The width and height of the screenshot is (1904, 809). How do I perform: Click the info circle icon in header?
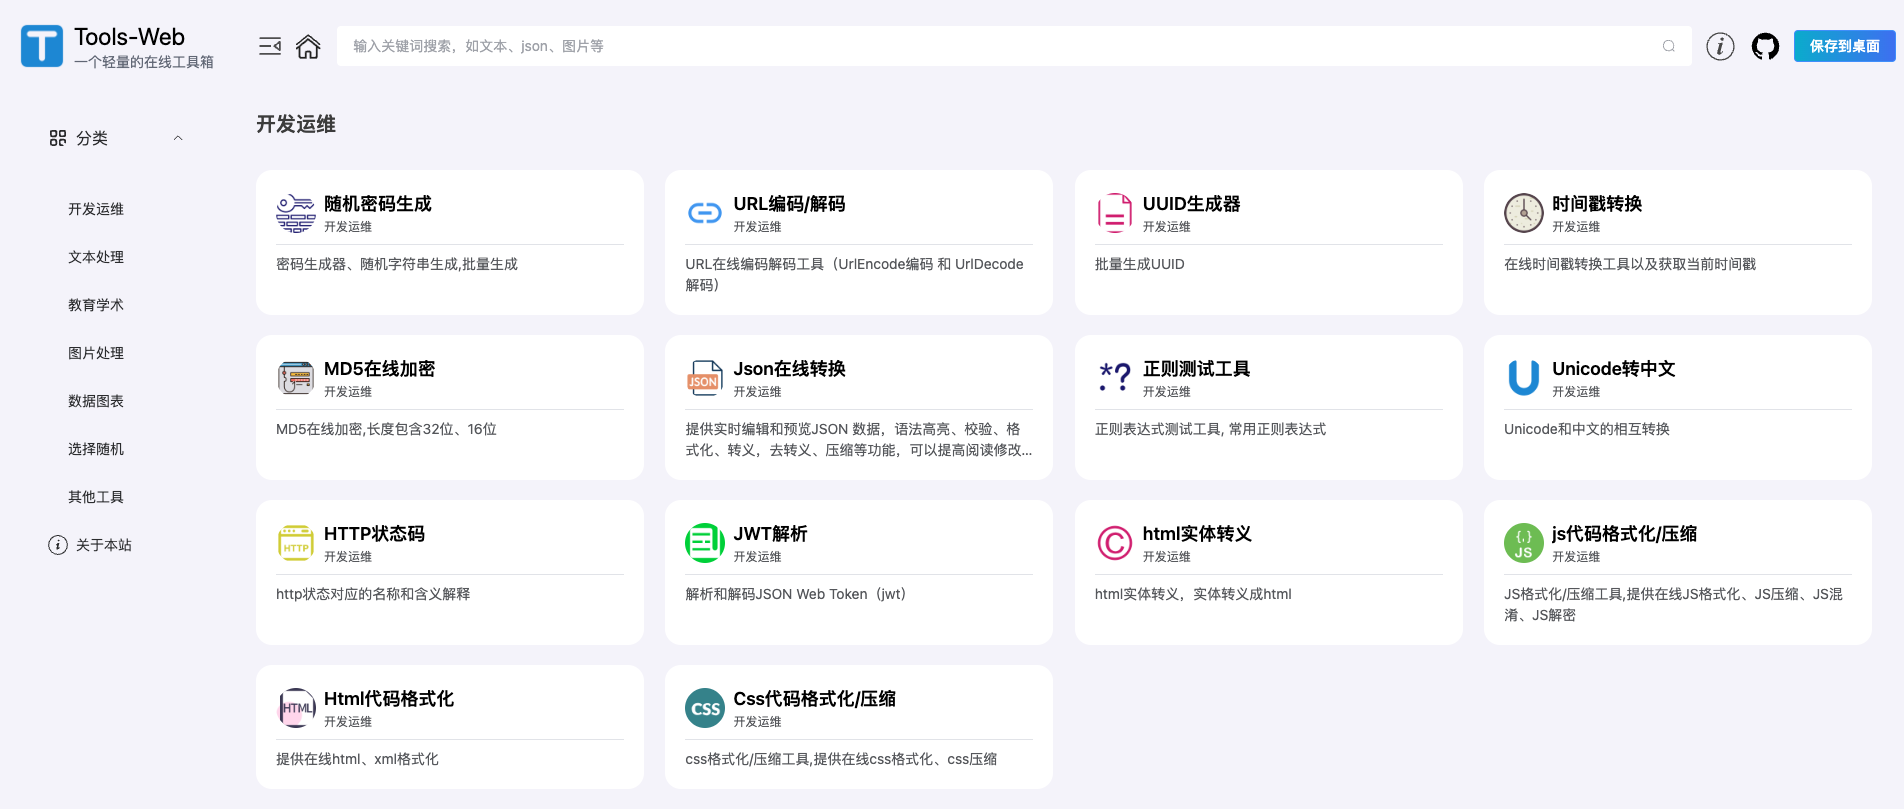point(1720,47)
